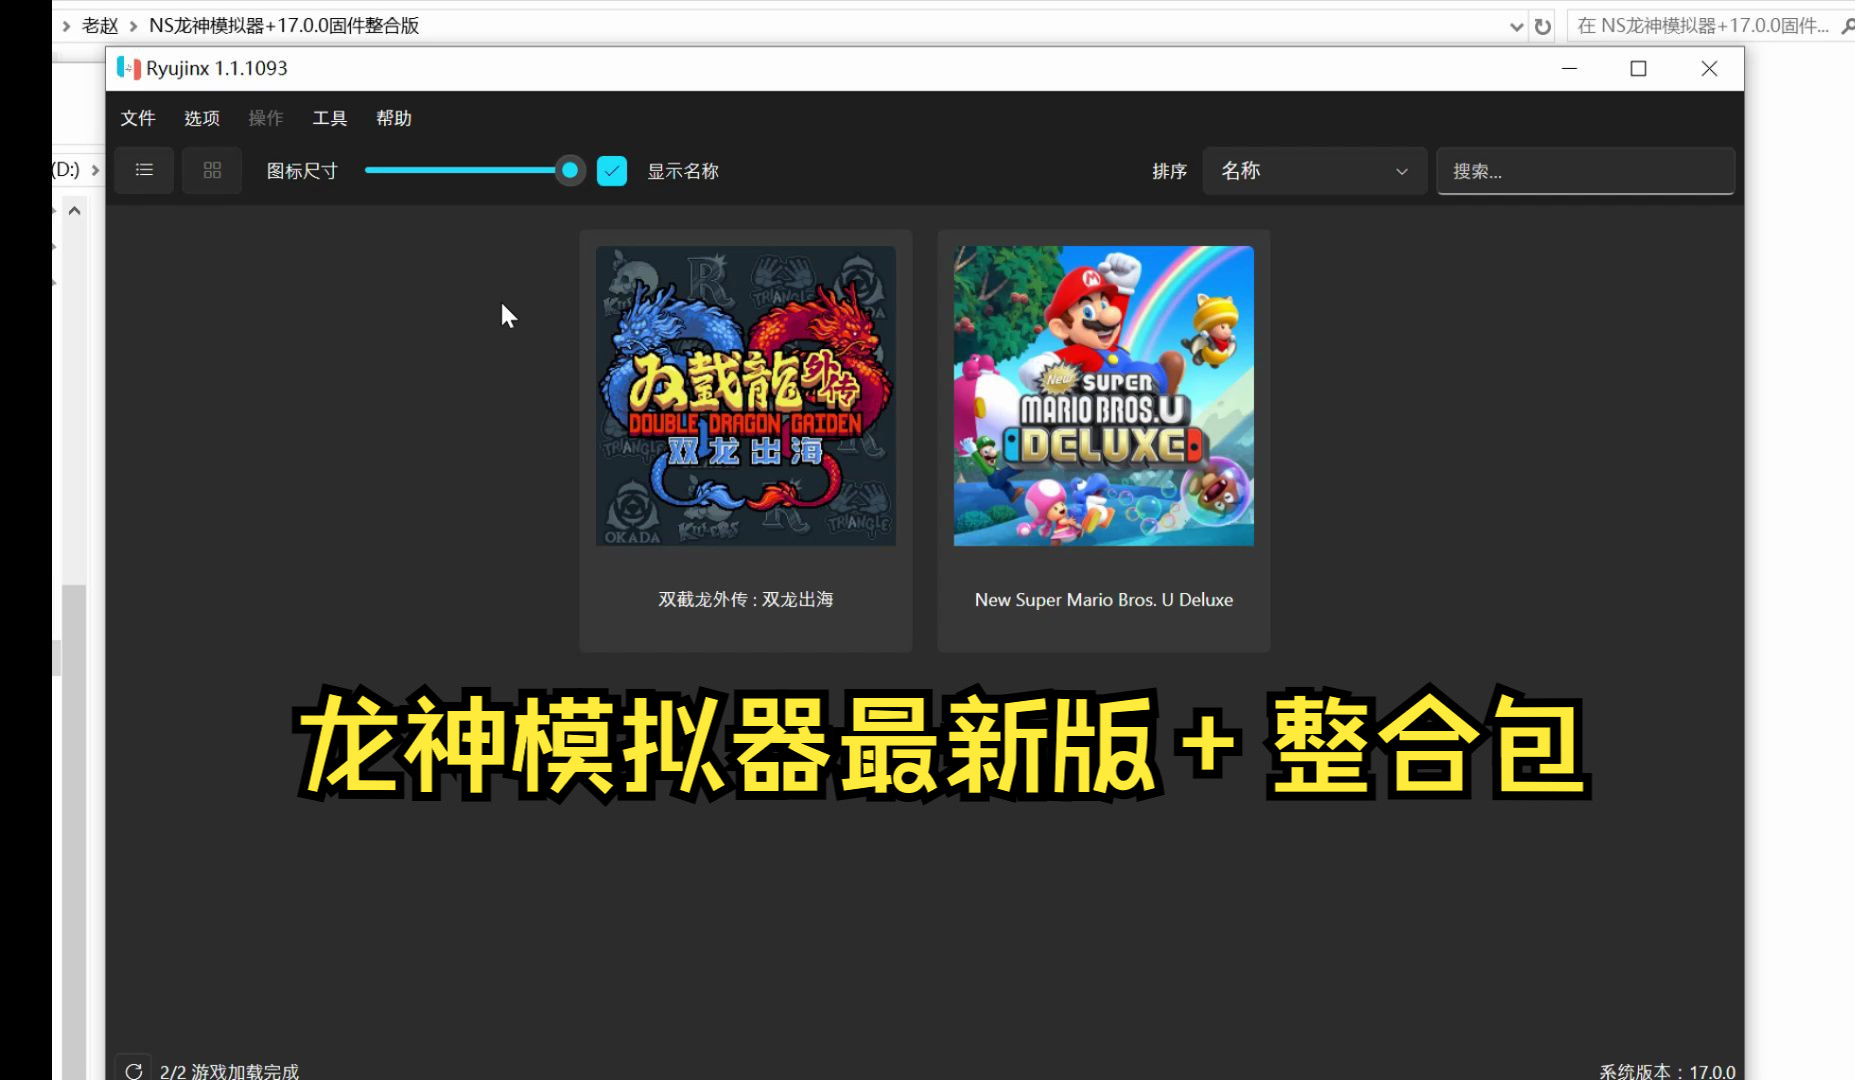Close the Ryujinx window
Image resolution: width=1855 pixels, height=1080 pixels.
[1709, 68]
